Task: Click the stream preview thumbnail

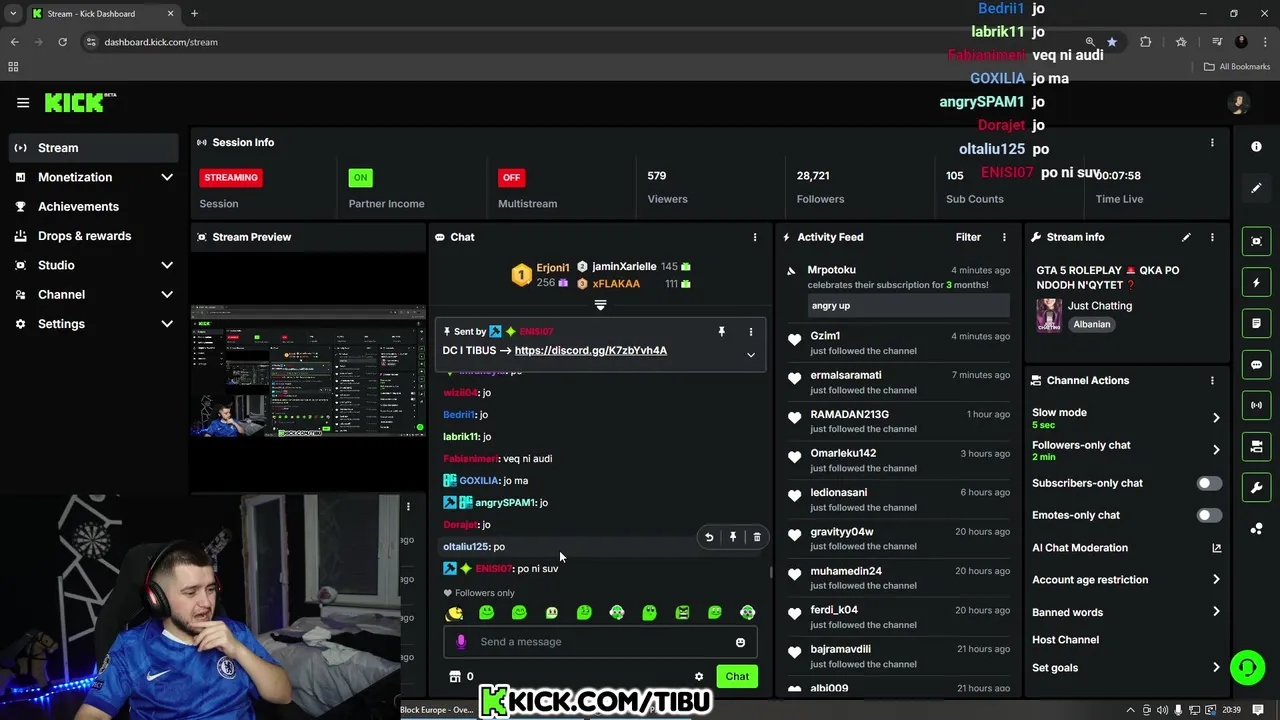Action: (x=308, y=372)
